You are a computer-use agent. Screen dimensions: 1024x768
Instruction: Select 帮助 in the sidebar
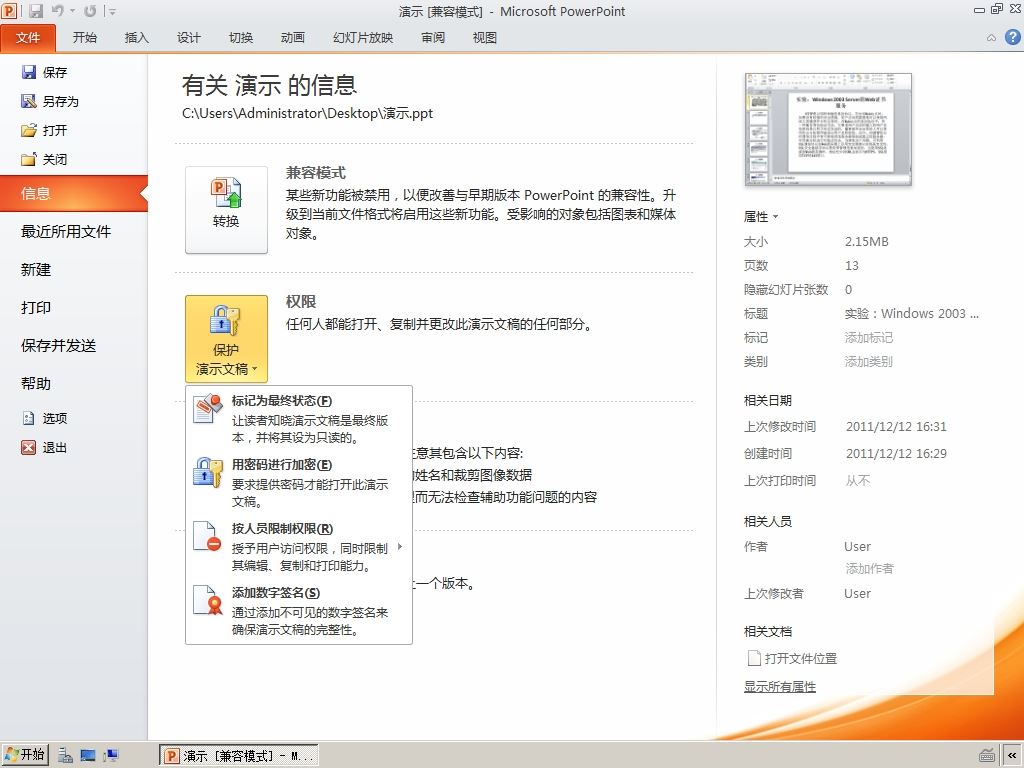[x=36, y=383]
